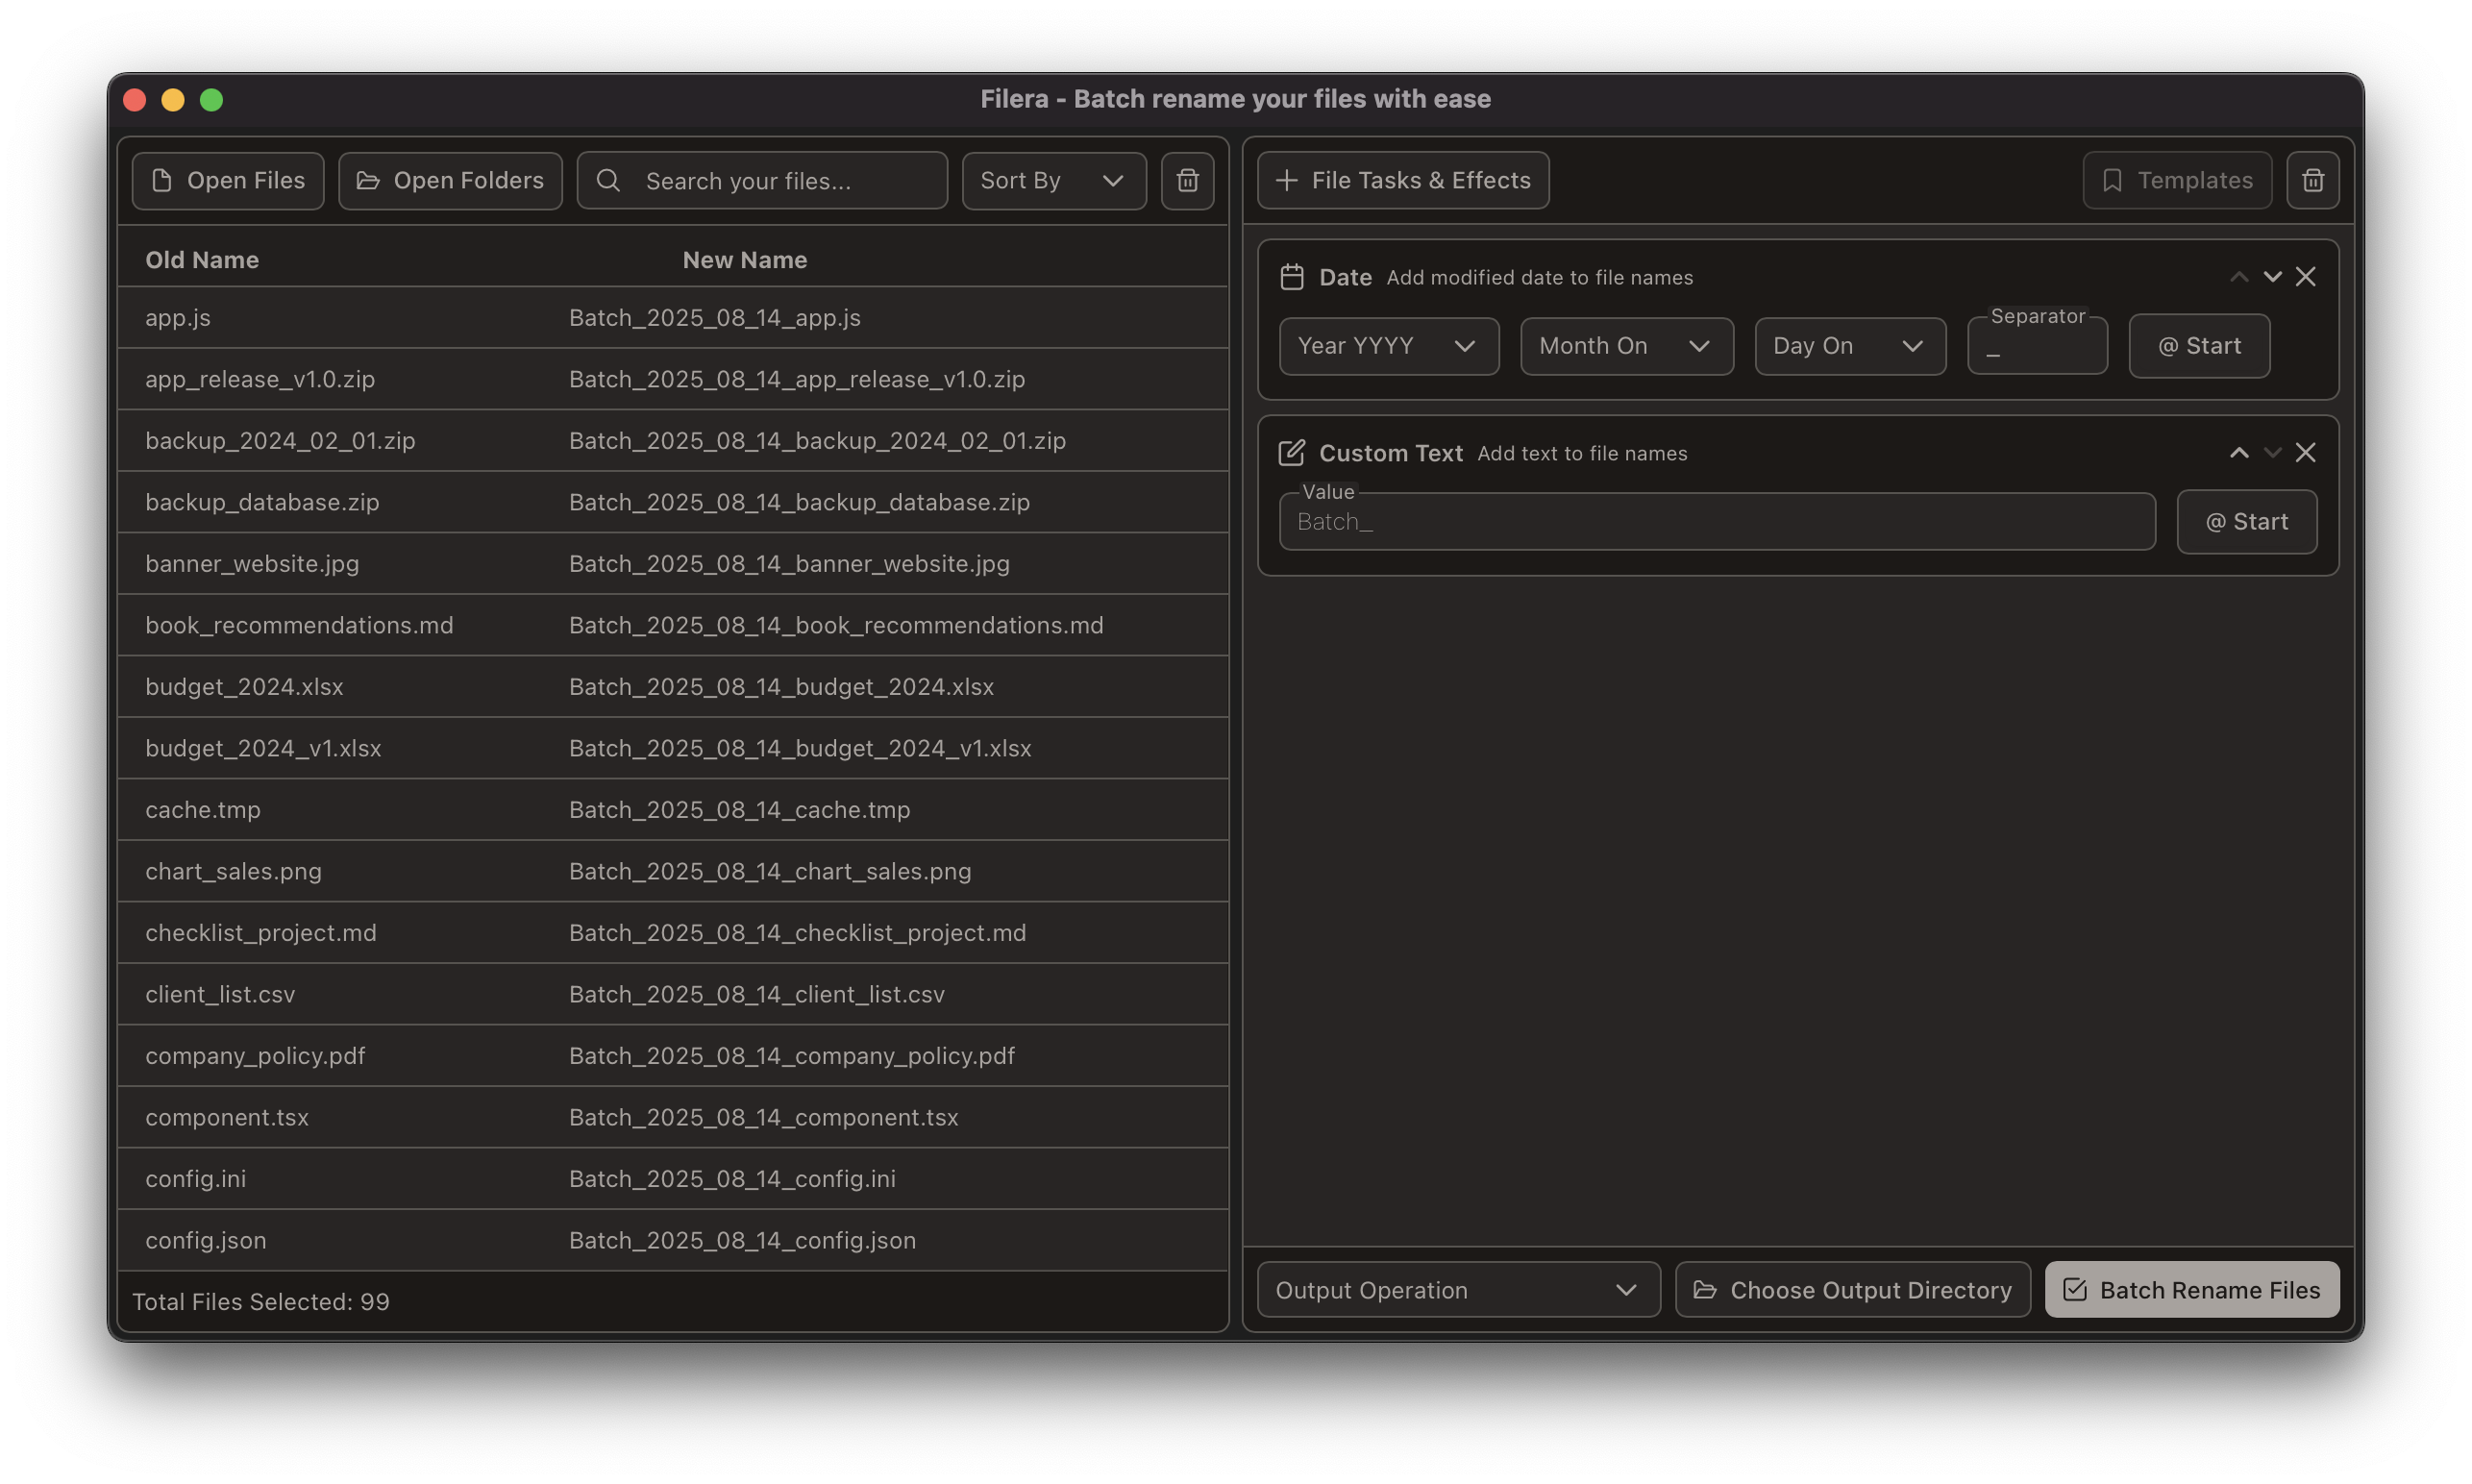
Task: Click the calendar icon on the Date task
Action: (1291, 277)
